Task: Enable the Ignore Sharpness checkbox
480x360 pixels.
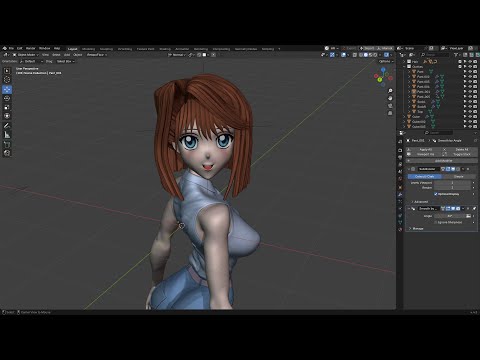Action: [x=436, y=222]
